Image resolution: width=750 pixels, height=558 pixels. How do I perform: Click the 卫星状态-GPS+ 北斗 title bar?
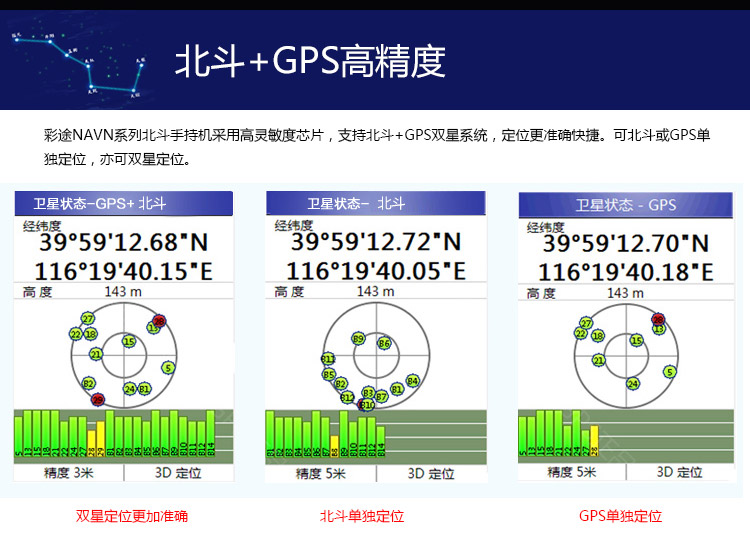pyautogui.click(x=124, y=204)
